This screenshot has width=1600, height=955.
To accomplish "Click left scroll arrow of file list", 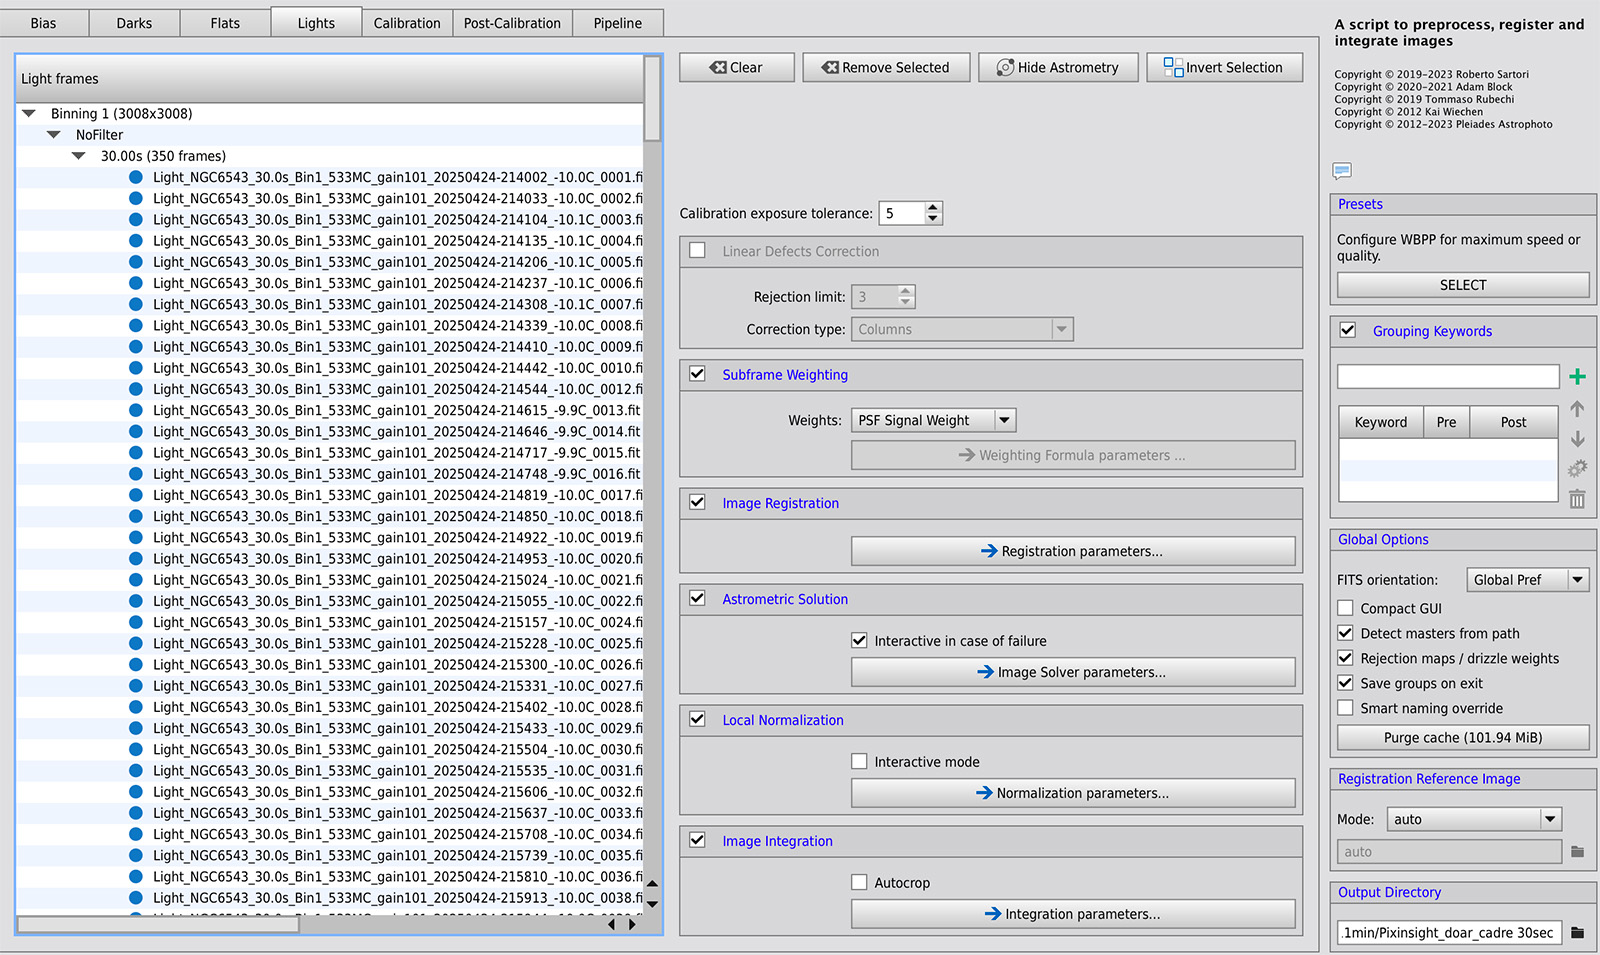I will tap(612, 924).
